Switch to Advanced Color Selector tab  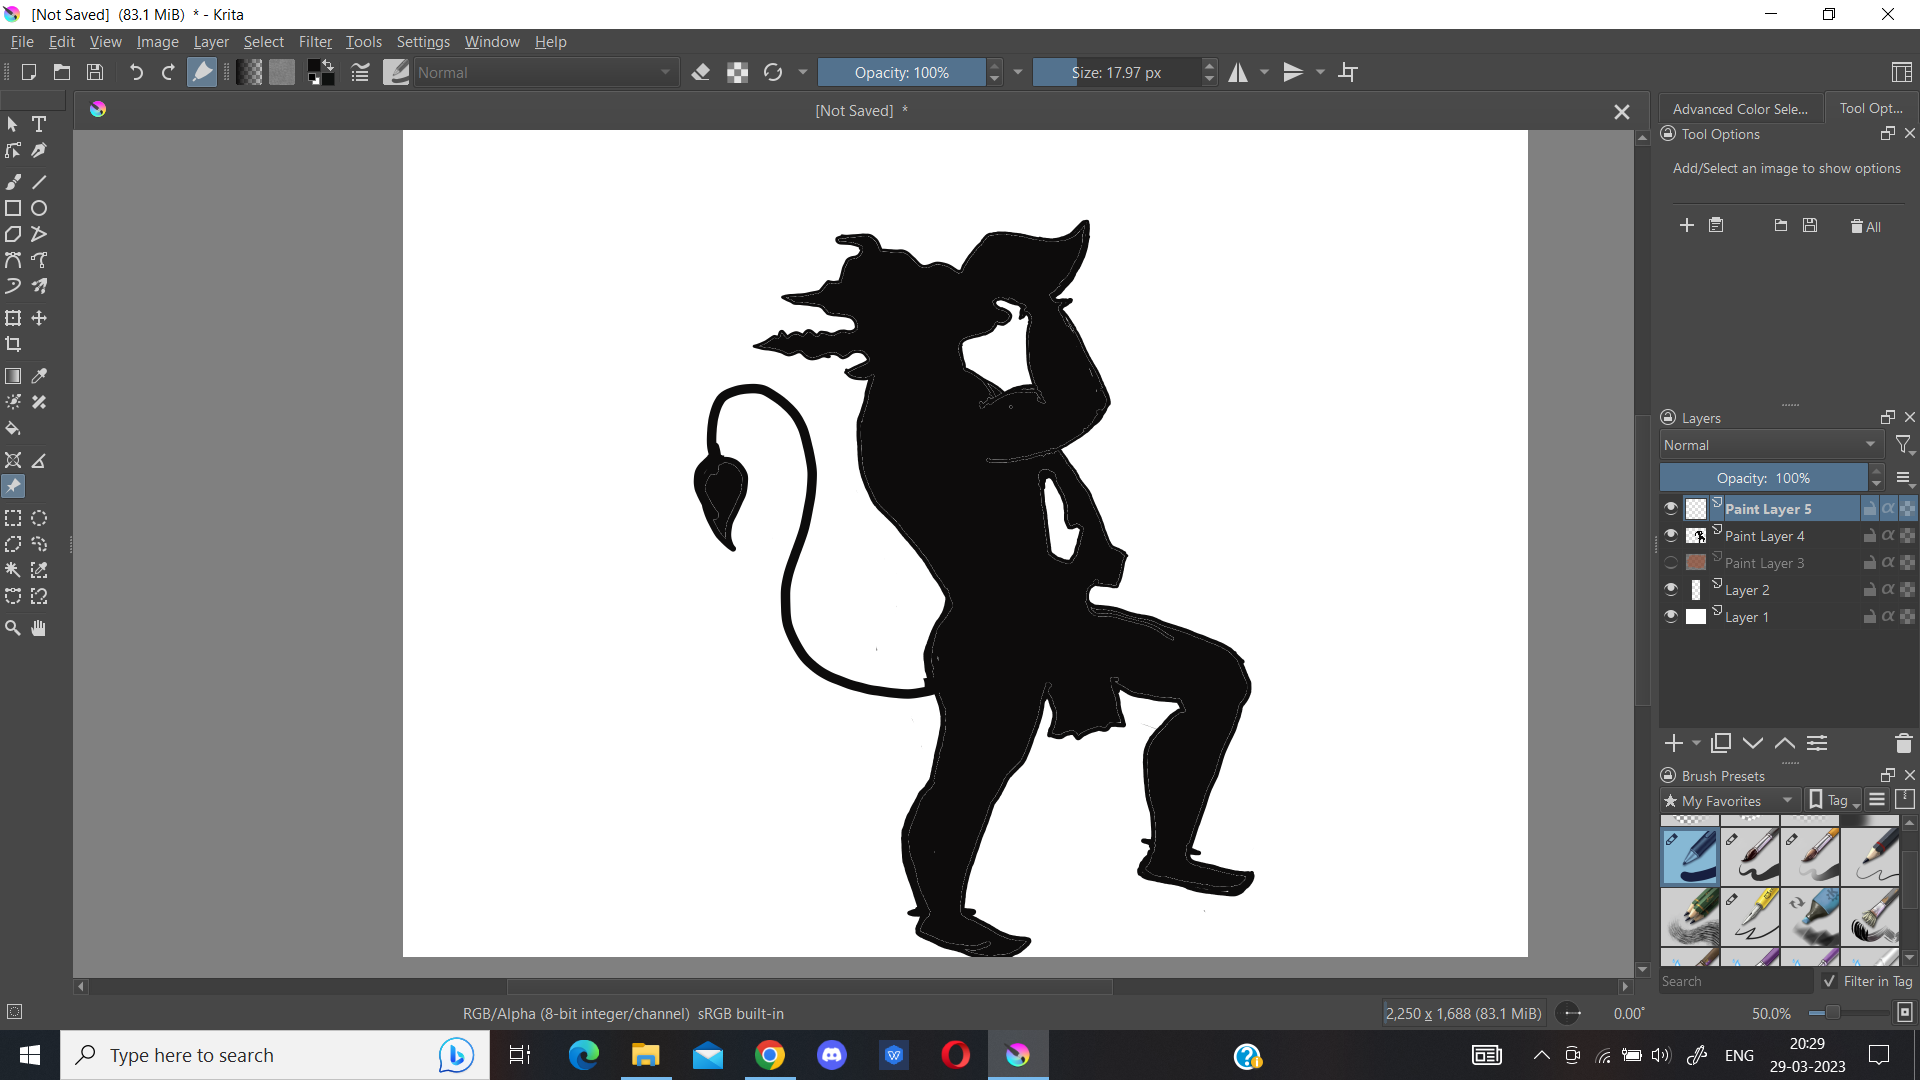1740,109
